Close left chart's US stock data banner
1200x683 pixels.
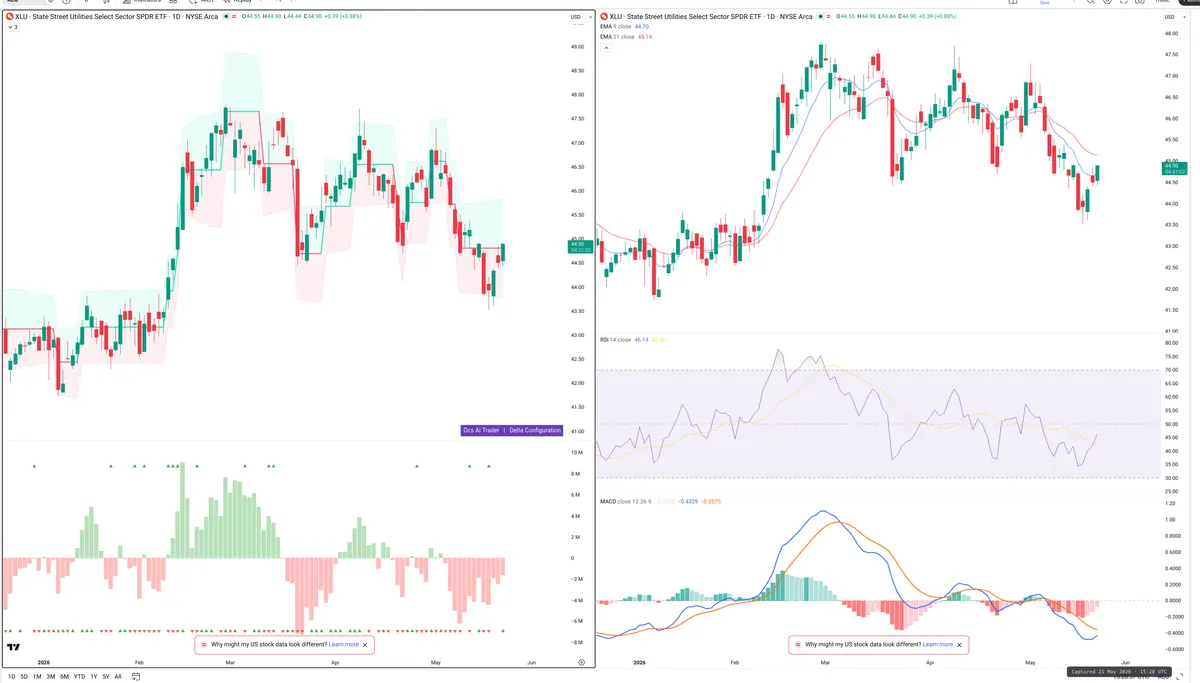(x=365, y=645)
